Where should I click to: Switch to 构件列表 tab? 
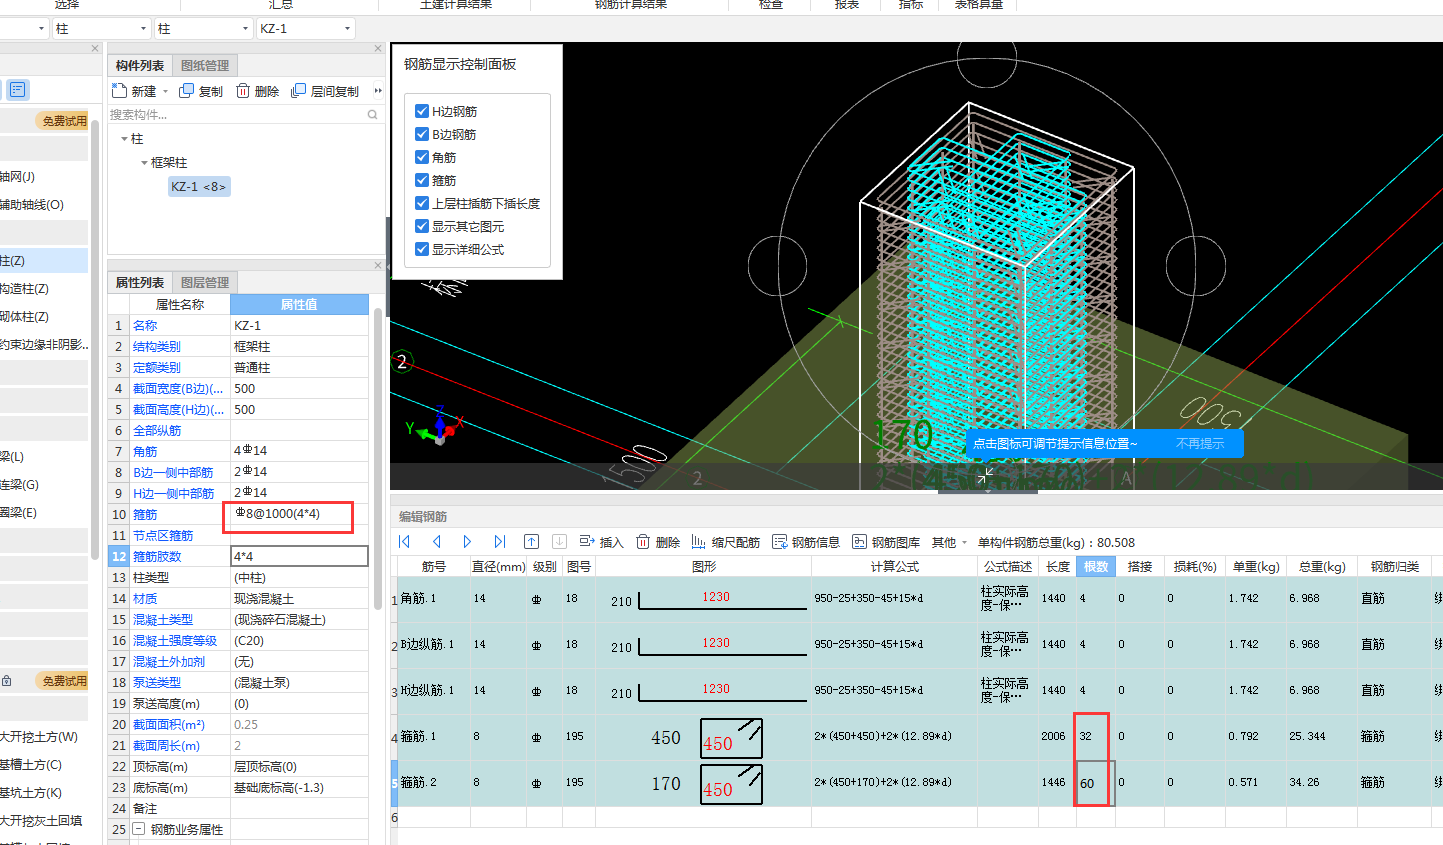(x=140, y=66)
